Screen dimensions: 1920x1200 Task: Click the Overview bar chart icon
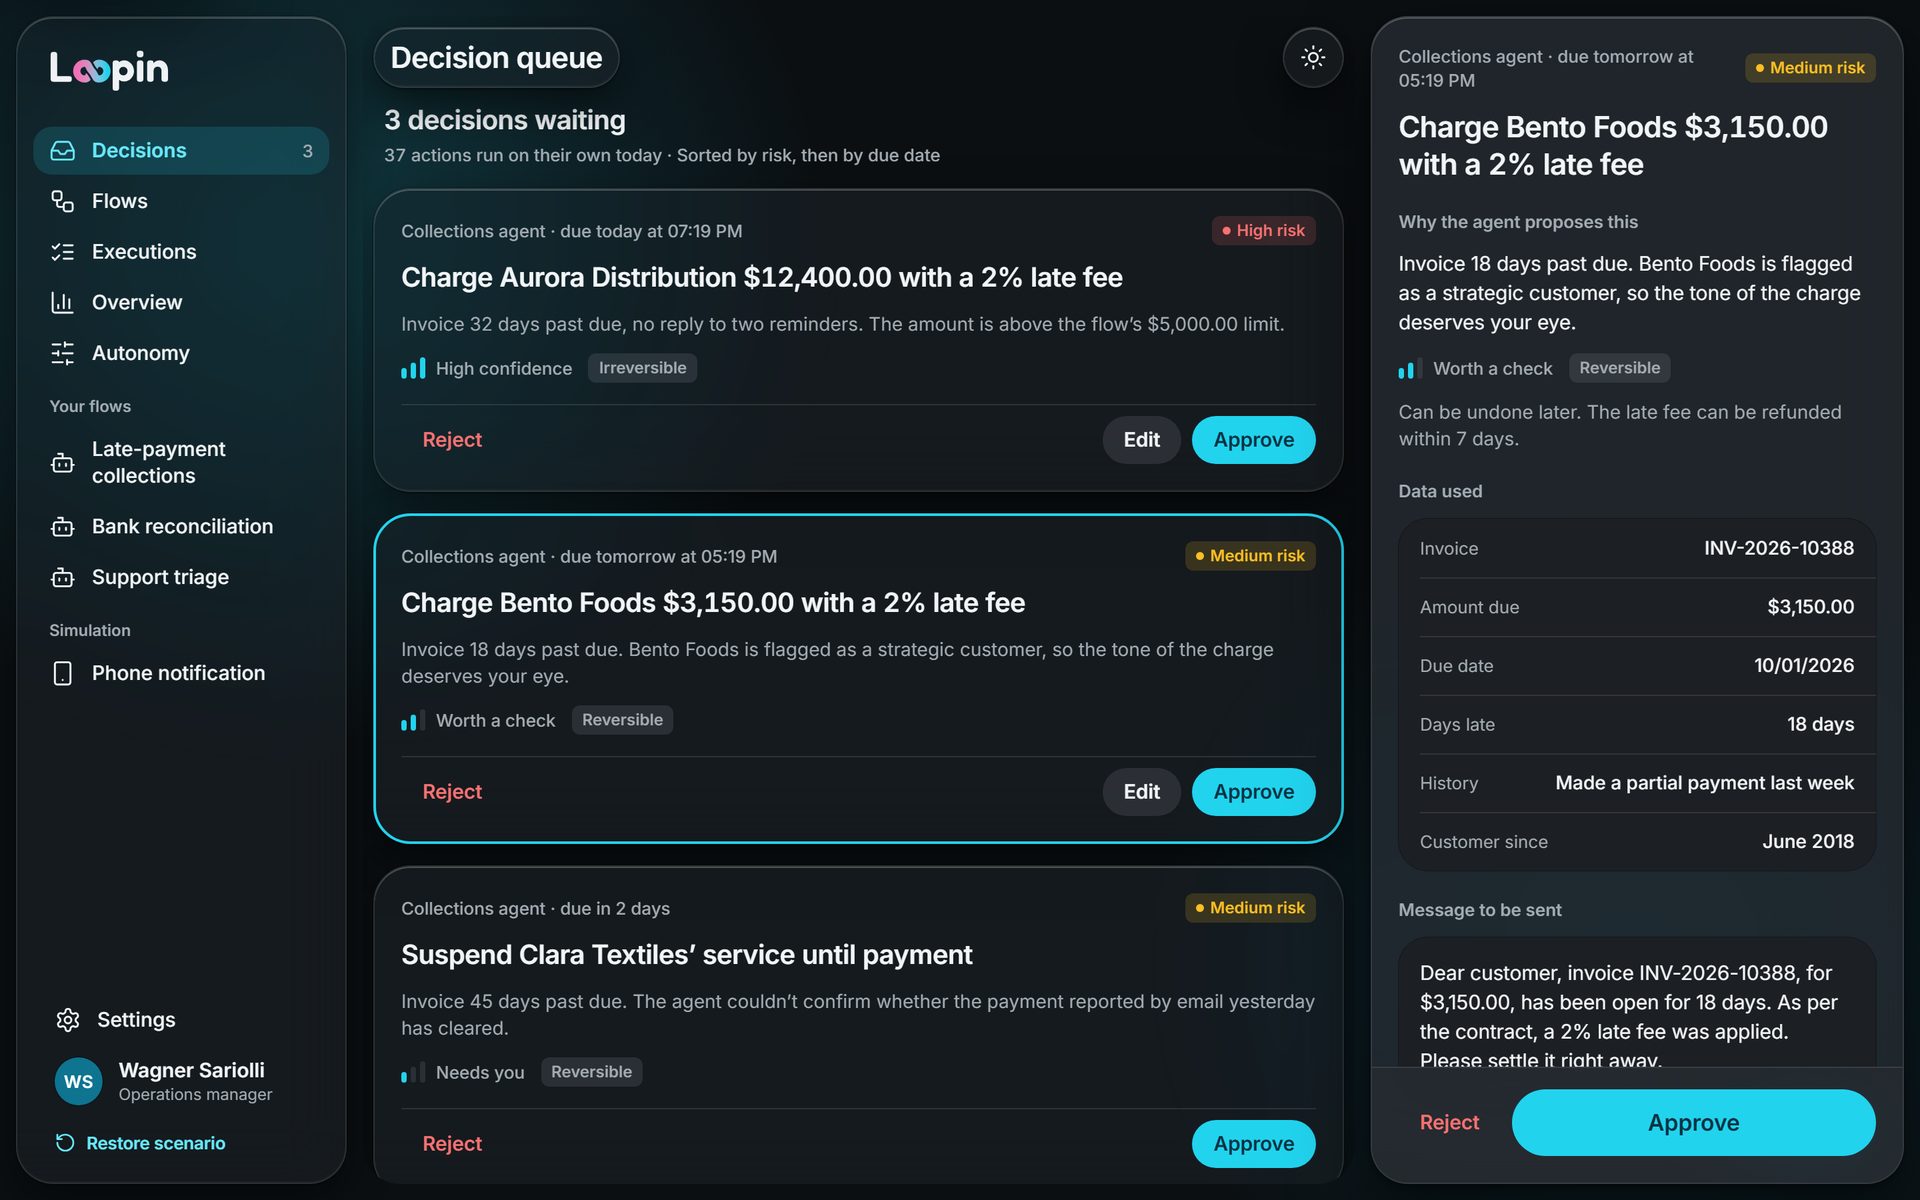point(63,302)
